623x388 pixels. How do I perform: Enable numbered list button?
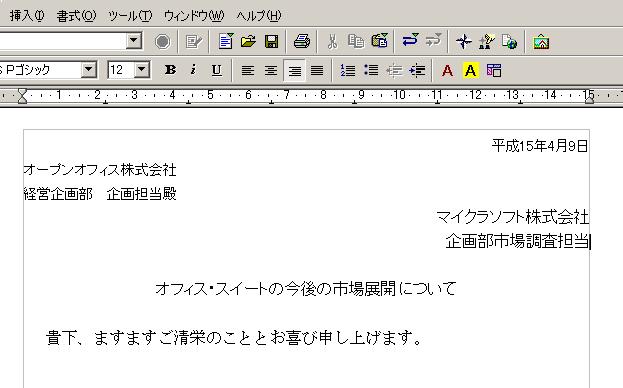coord(348,71)
